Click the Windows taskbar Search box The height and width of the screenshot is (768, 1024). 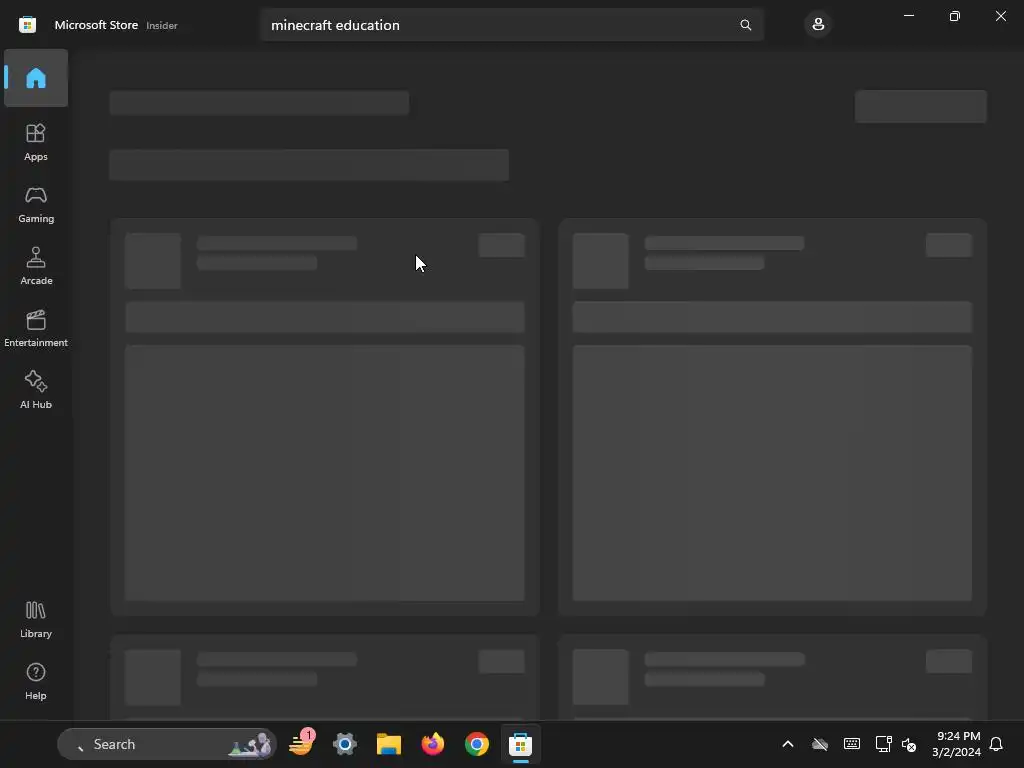point(167,744)
